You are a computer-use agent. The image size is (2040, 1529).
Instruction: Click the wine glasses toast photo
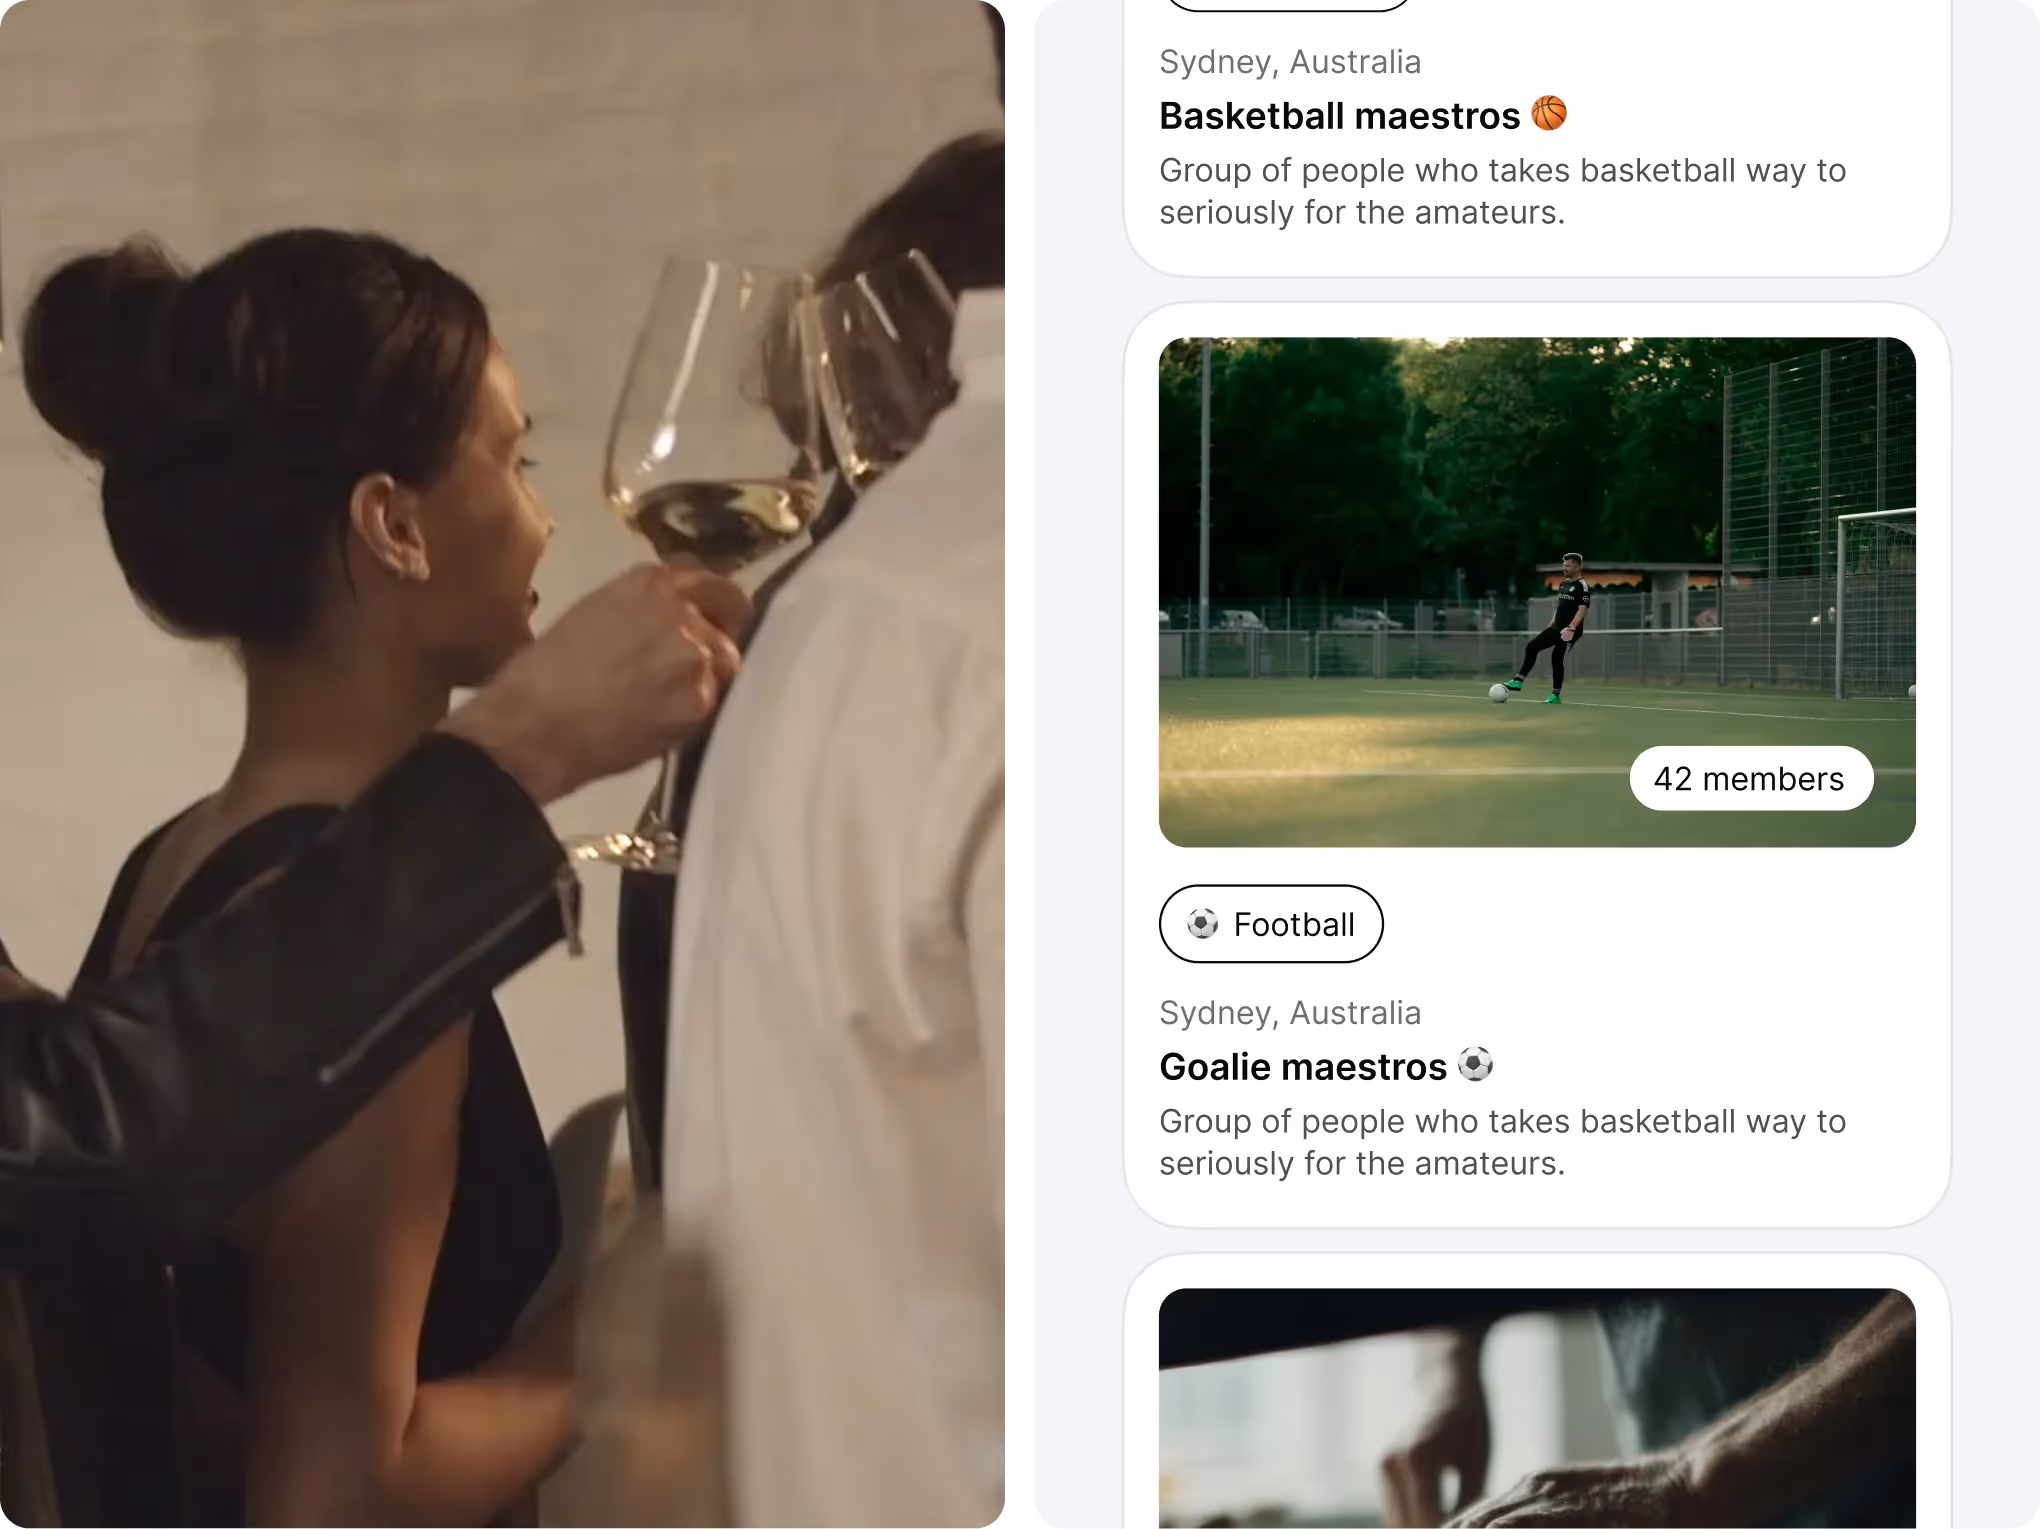coord(502,764)
